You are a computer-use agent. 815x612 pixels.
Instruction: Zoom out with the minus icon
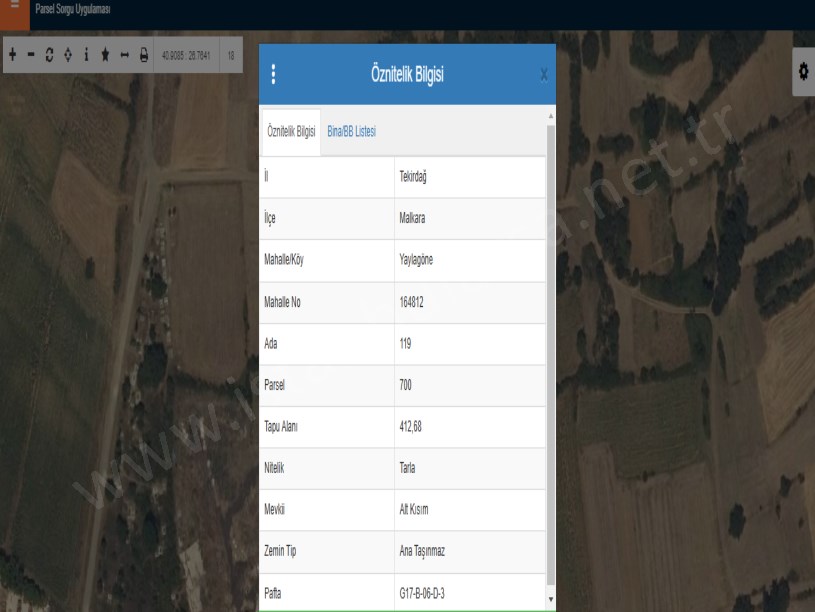(x=31, y=54)
